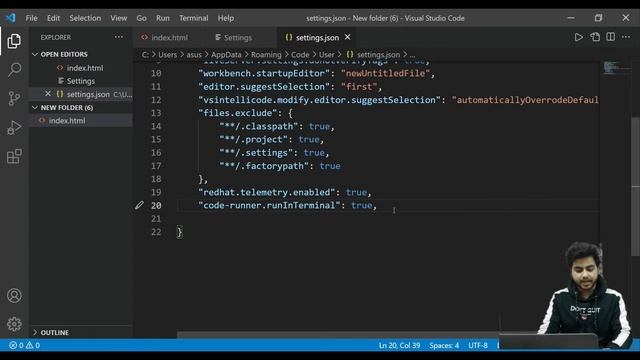Image resolution: width=640 pixels, height=360 pixels.
Task: Click the asus breadcrumb segment
Action: tap(194, 55)
